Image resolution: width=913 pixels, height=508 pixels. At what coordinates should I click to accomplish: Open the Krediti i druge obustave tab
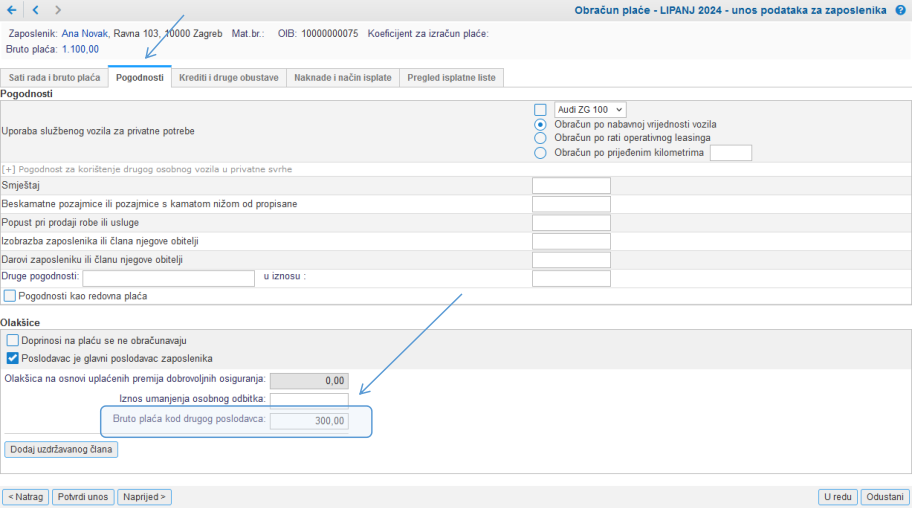229,77
